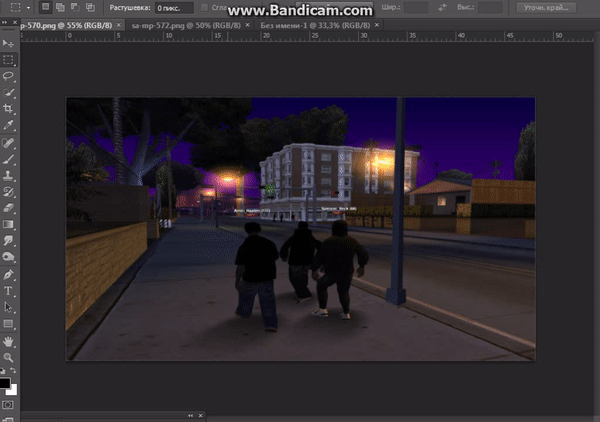Click the Растушевка feather input field
This screenshot has width=600, height=422.
pyautogui.click(x=174, y=8)
